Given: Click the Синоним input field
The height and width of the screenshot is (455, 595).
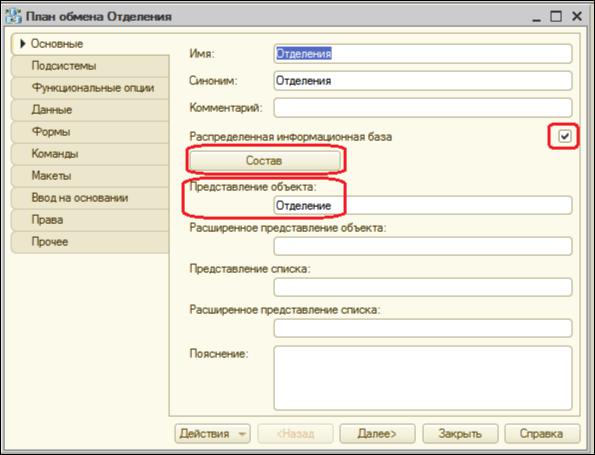Looking at the screenshot, I should (423, 81).
